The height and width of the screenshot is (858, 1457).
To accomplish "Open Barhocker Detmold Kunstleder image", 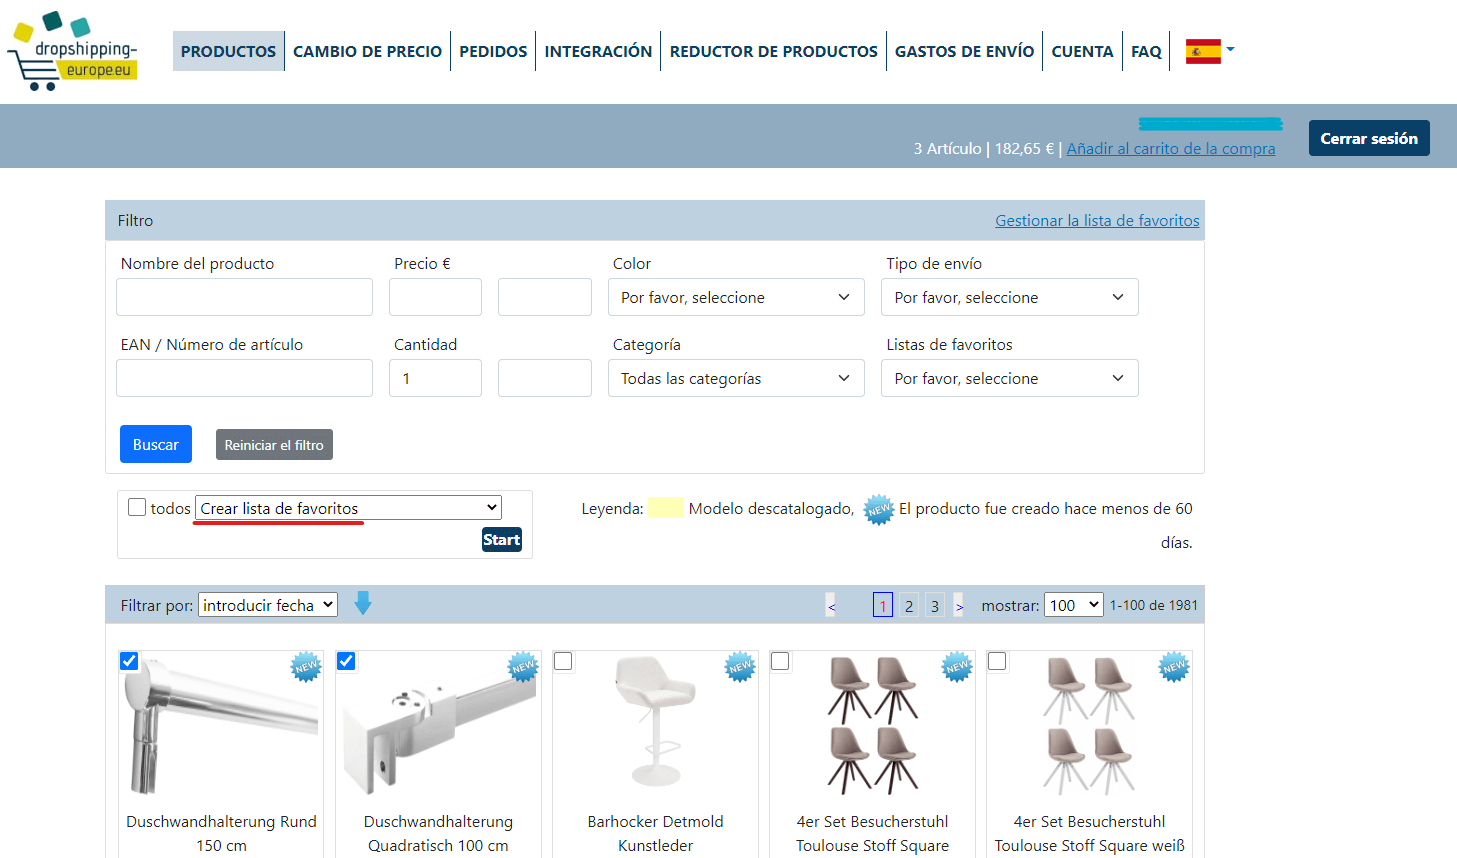I will (x=655, y=722).
